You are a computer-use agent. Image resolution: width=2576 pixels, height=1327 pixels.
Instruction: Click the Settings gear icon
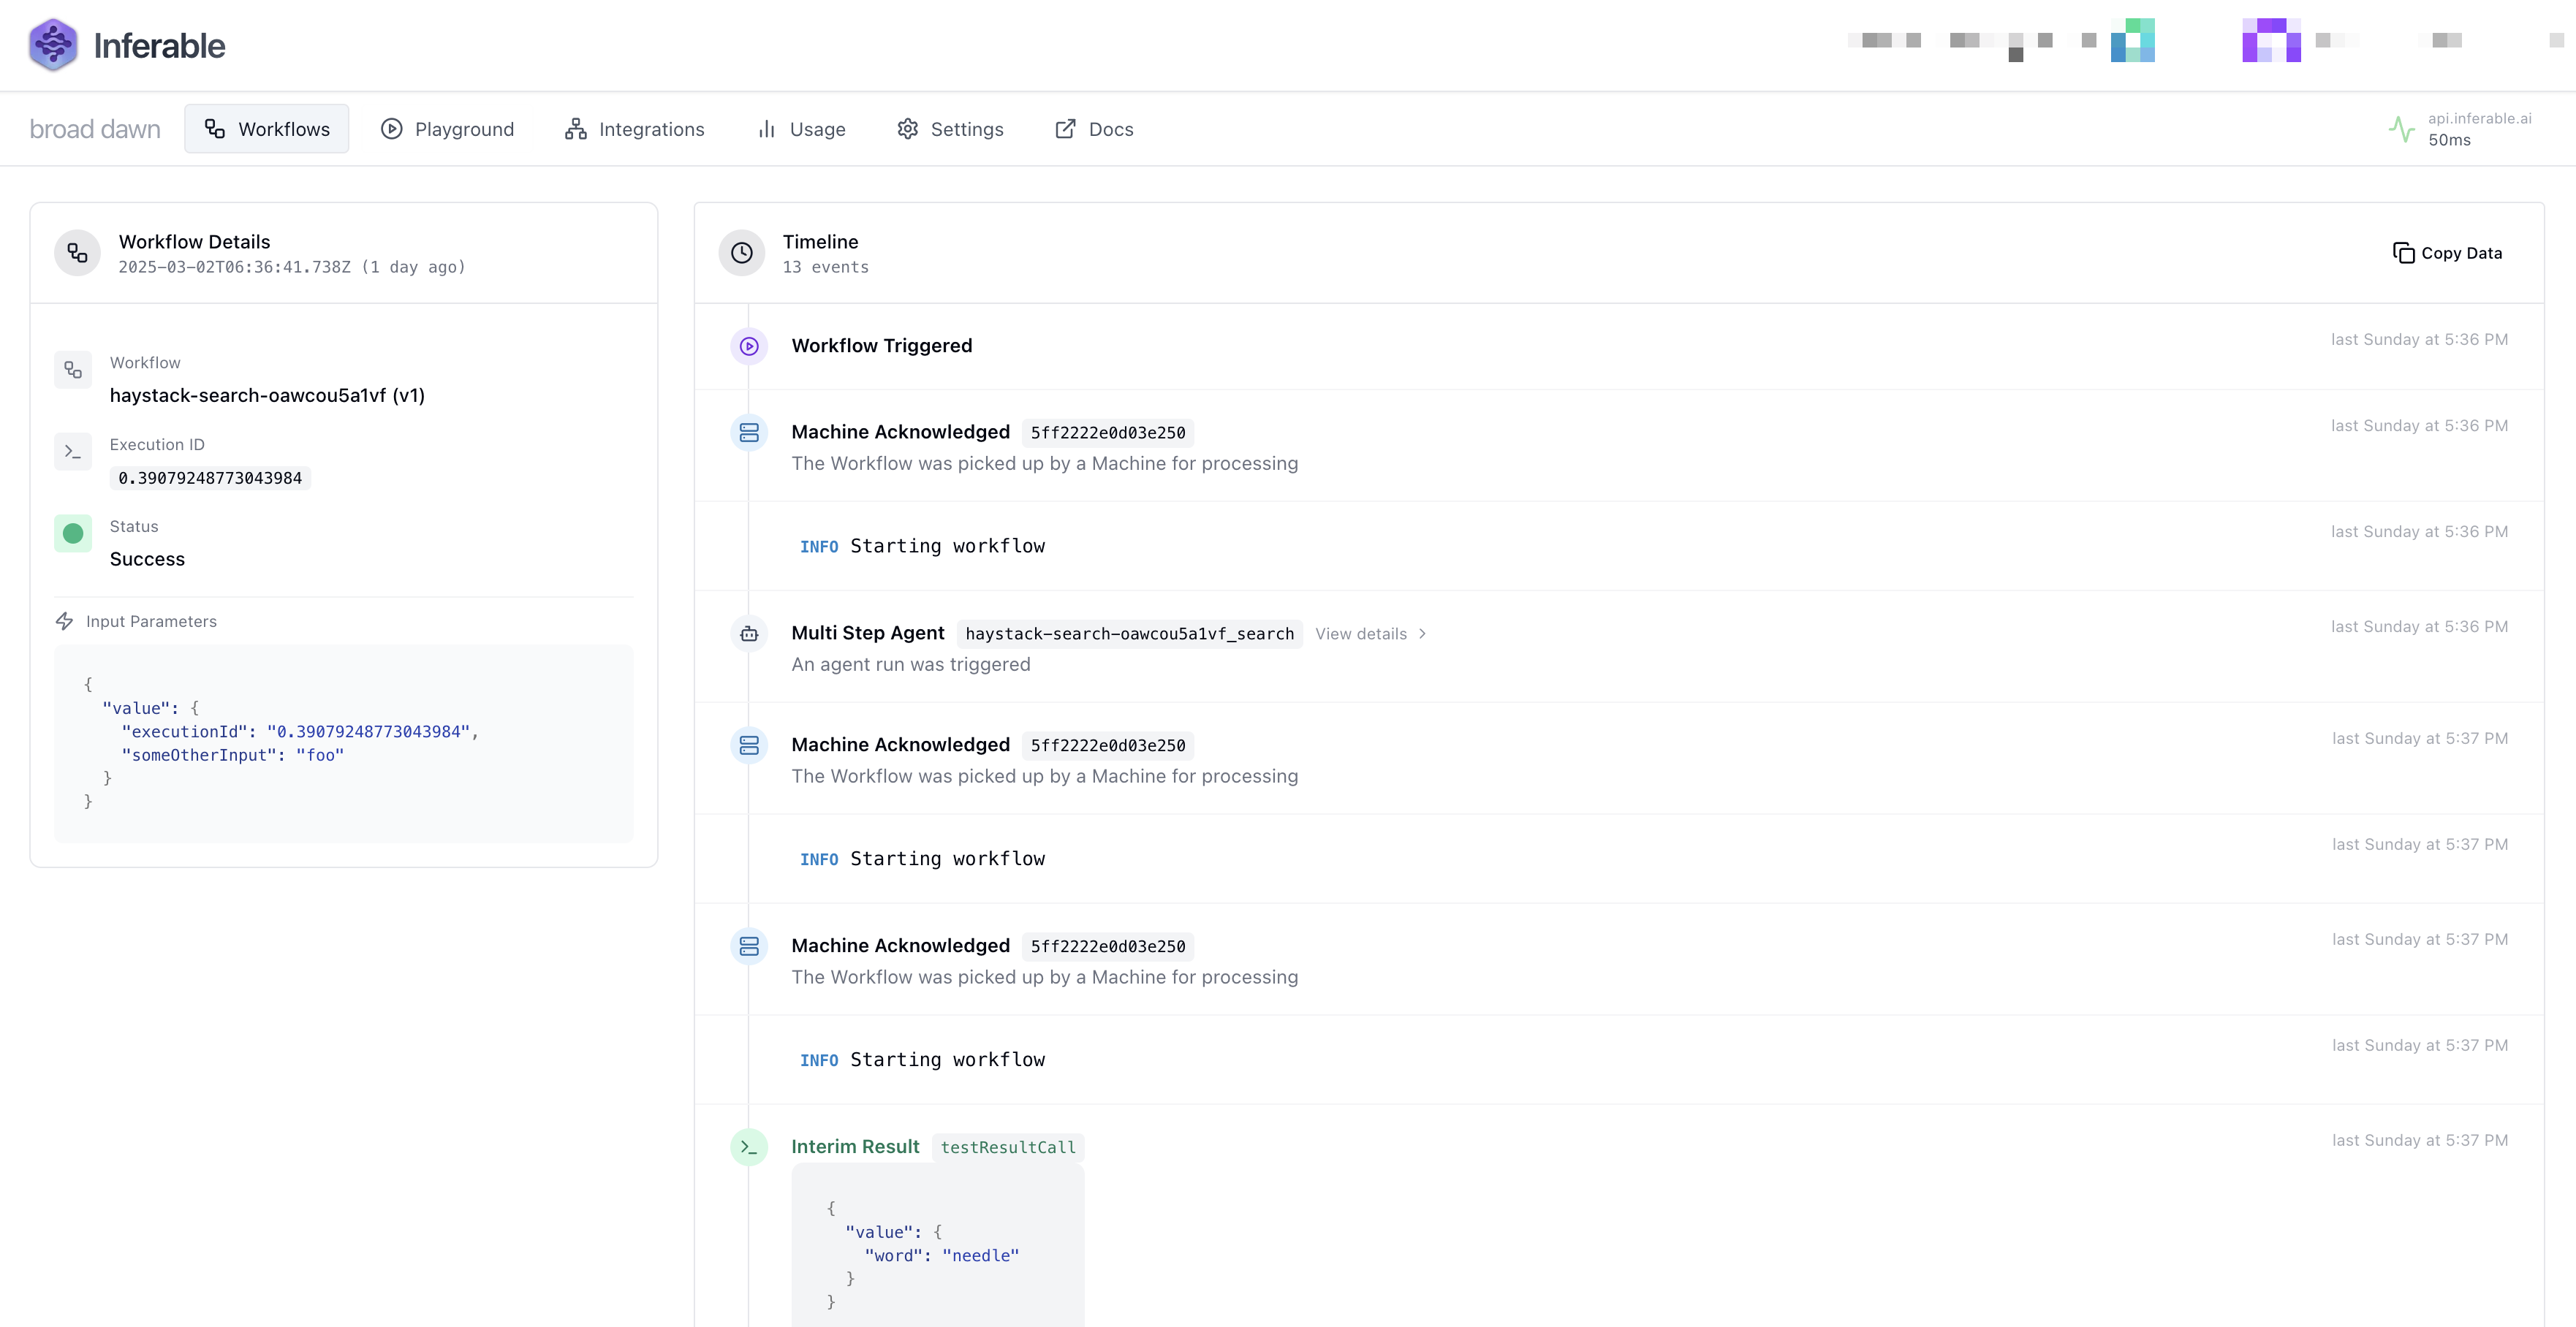point(908,129)
